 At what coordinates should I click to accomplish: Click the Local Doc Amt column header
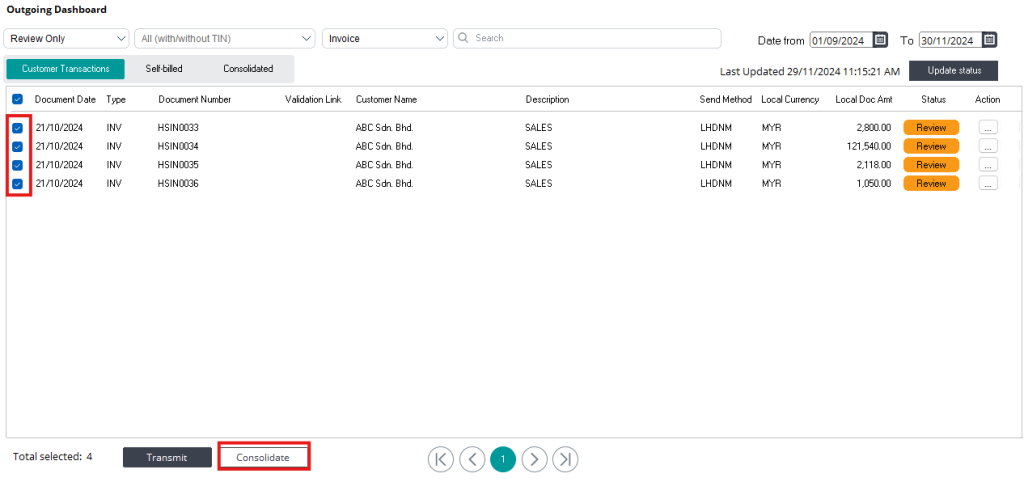[864, 99]
